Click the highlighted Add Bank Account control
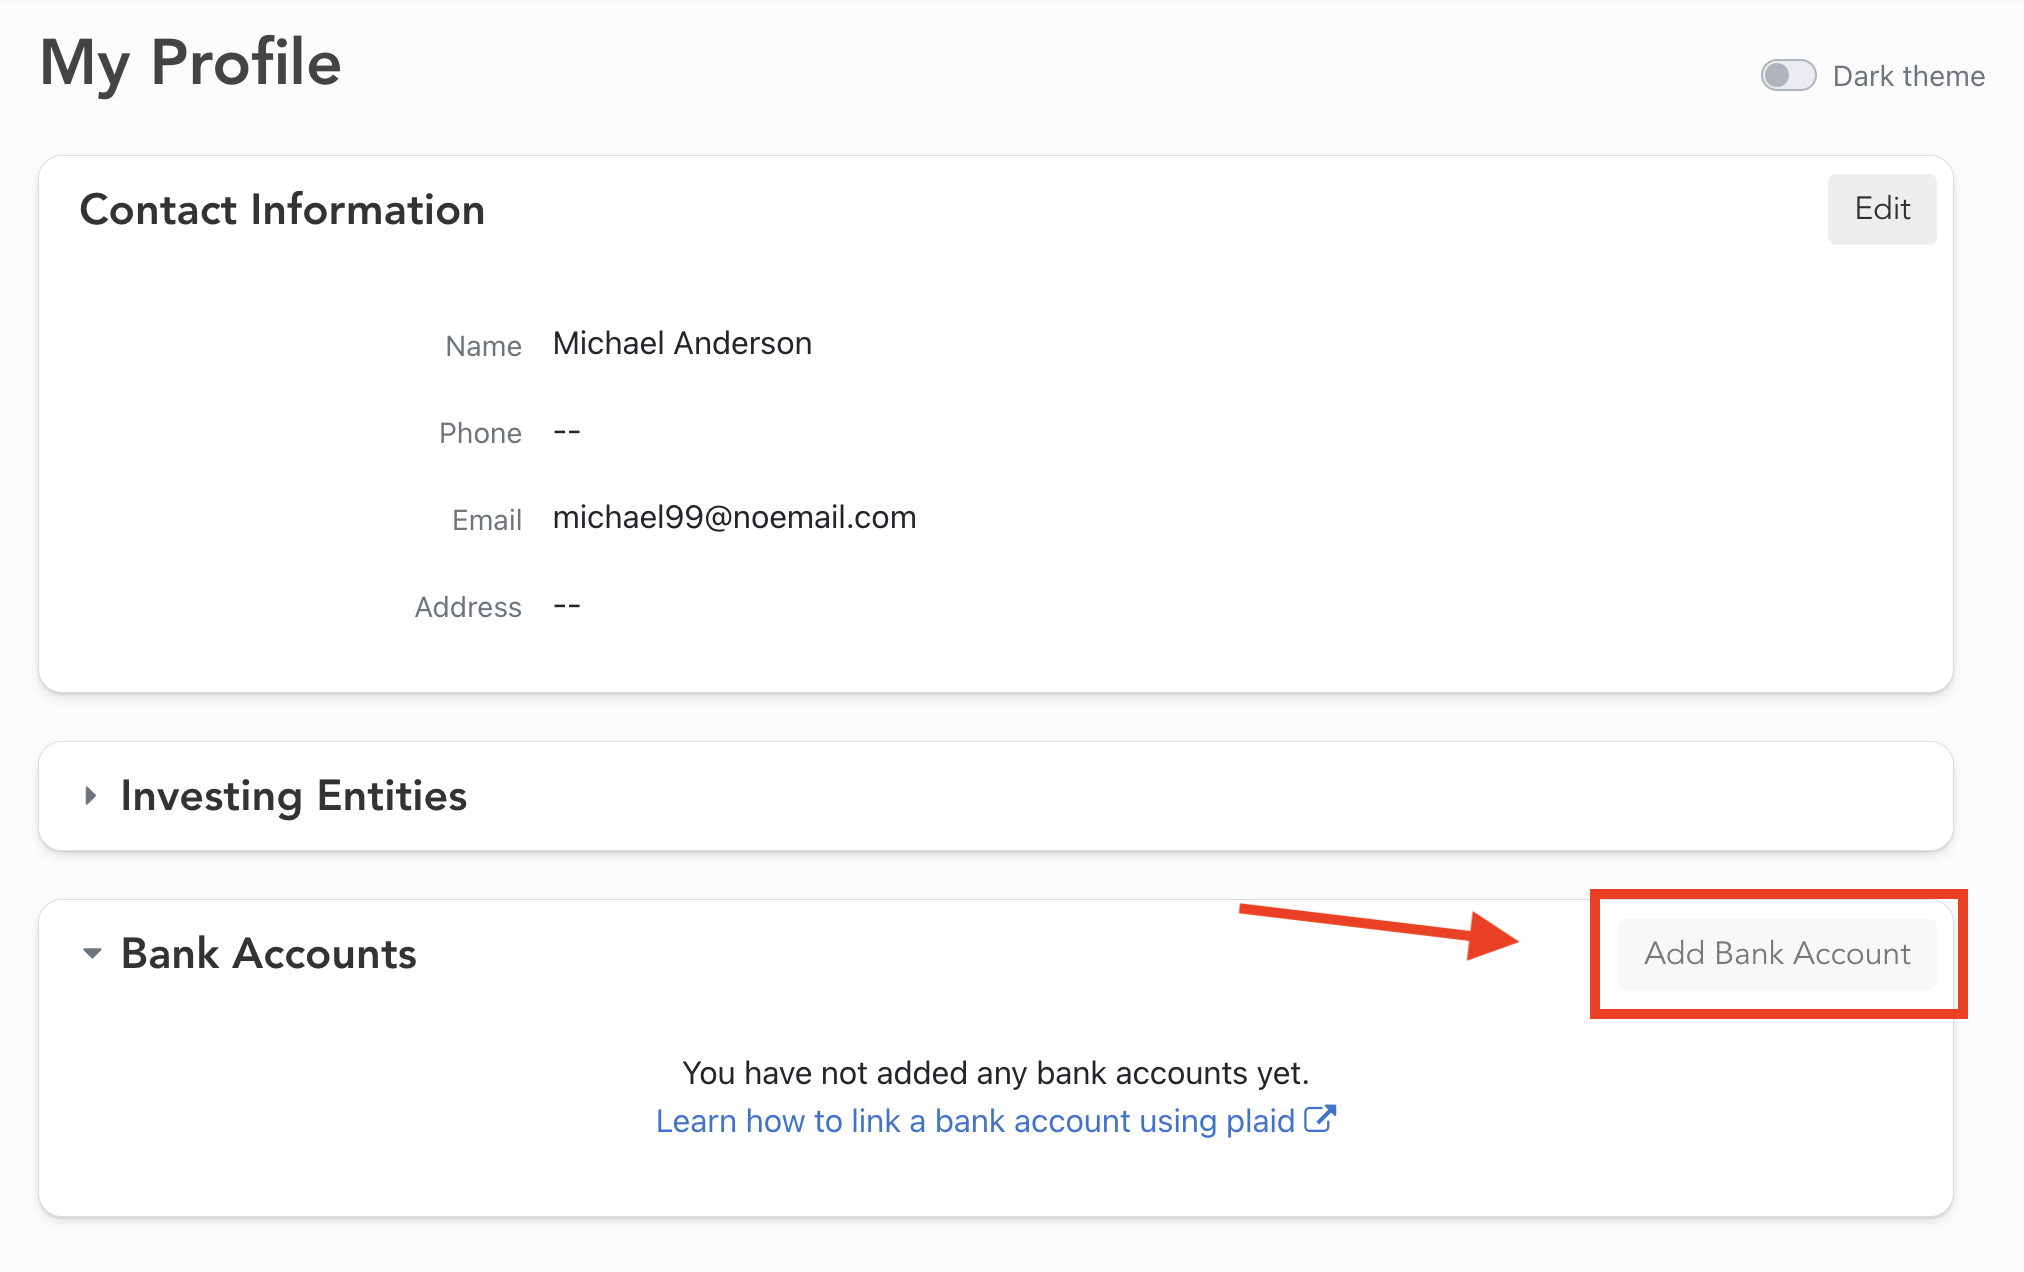The image size is (2024, 1272). (1777, 953)
